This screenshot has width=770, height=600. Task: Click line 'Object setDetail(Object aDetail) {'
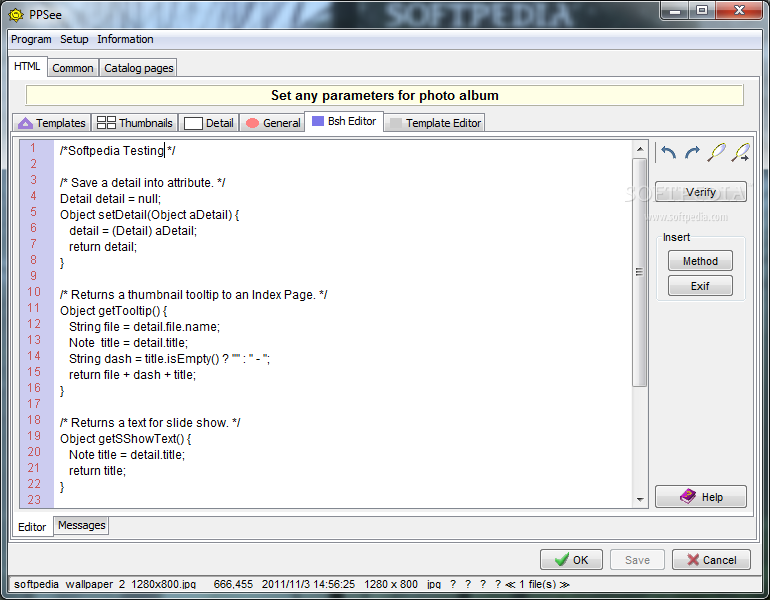point(149,215)
